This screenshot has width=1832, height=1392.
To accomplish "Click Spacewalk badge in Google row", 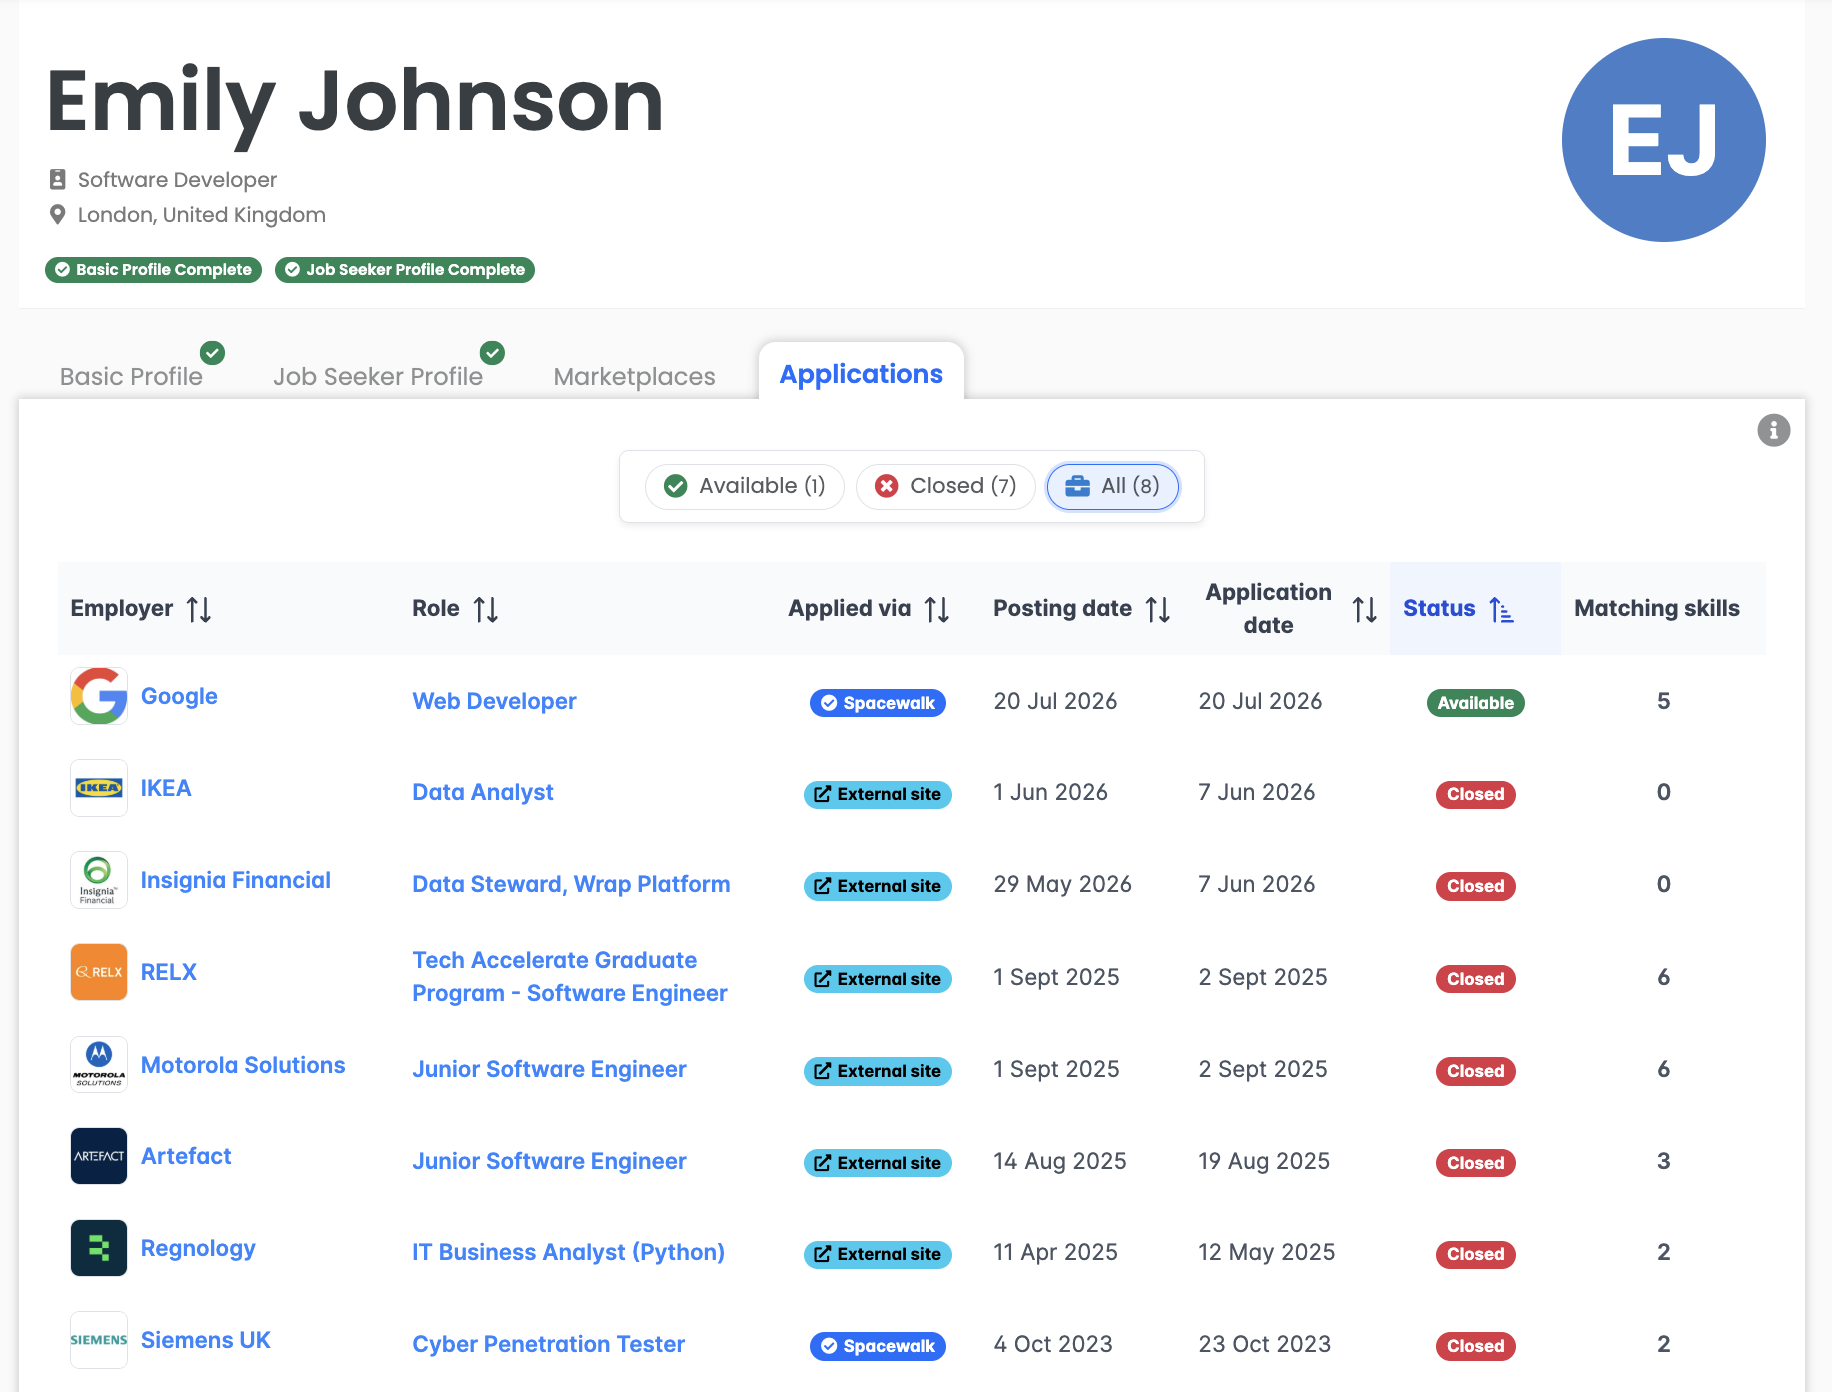I will pyautogui.click(x=878, y=703).
